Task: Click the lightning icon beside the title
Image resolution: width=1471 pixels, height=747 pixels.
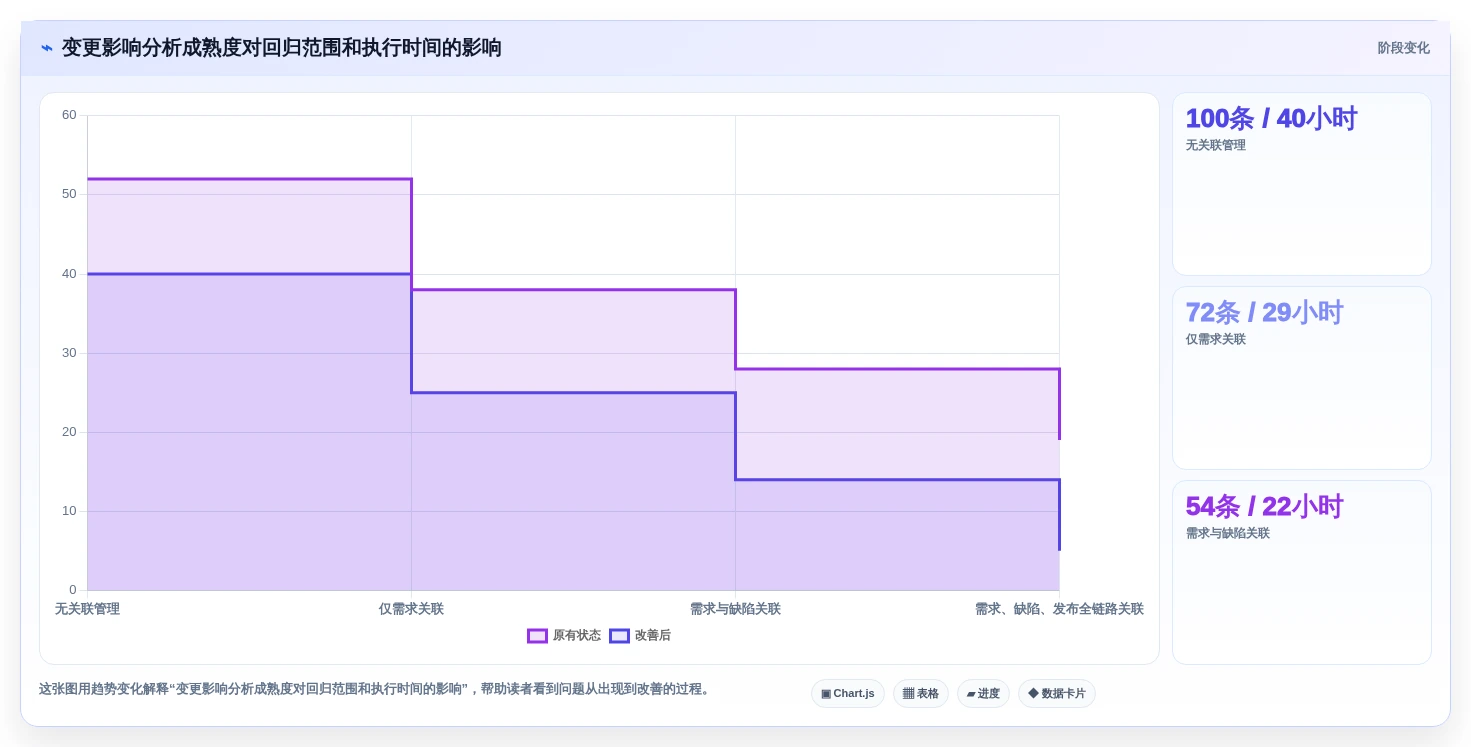Action: click(47, 48)
